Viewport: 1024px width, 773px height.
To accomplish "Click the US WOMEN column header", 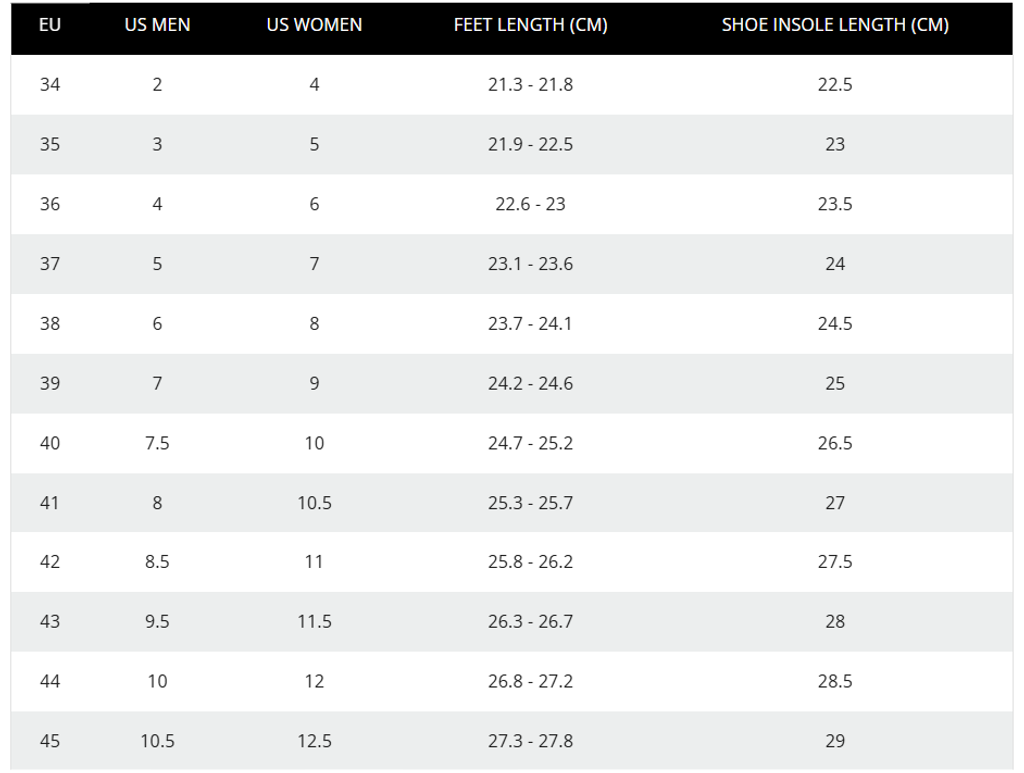I will tap(314, 26).
